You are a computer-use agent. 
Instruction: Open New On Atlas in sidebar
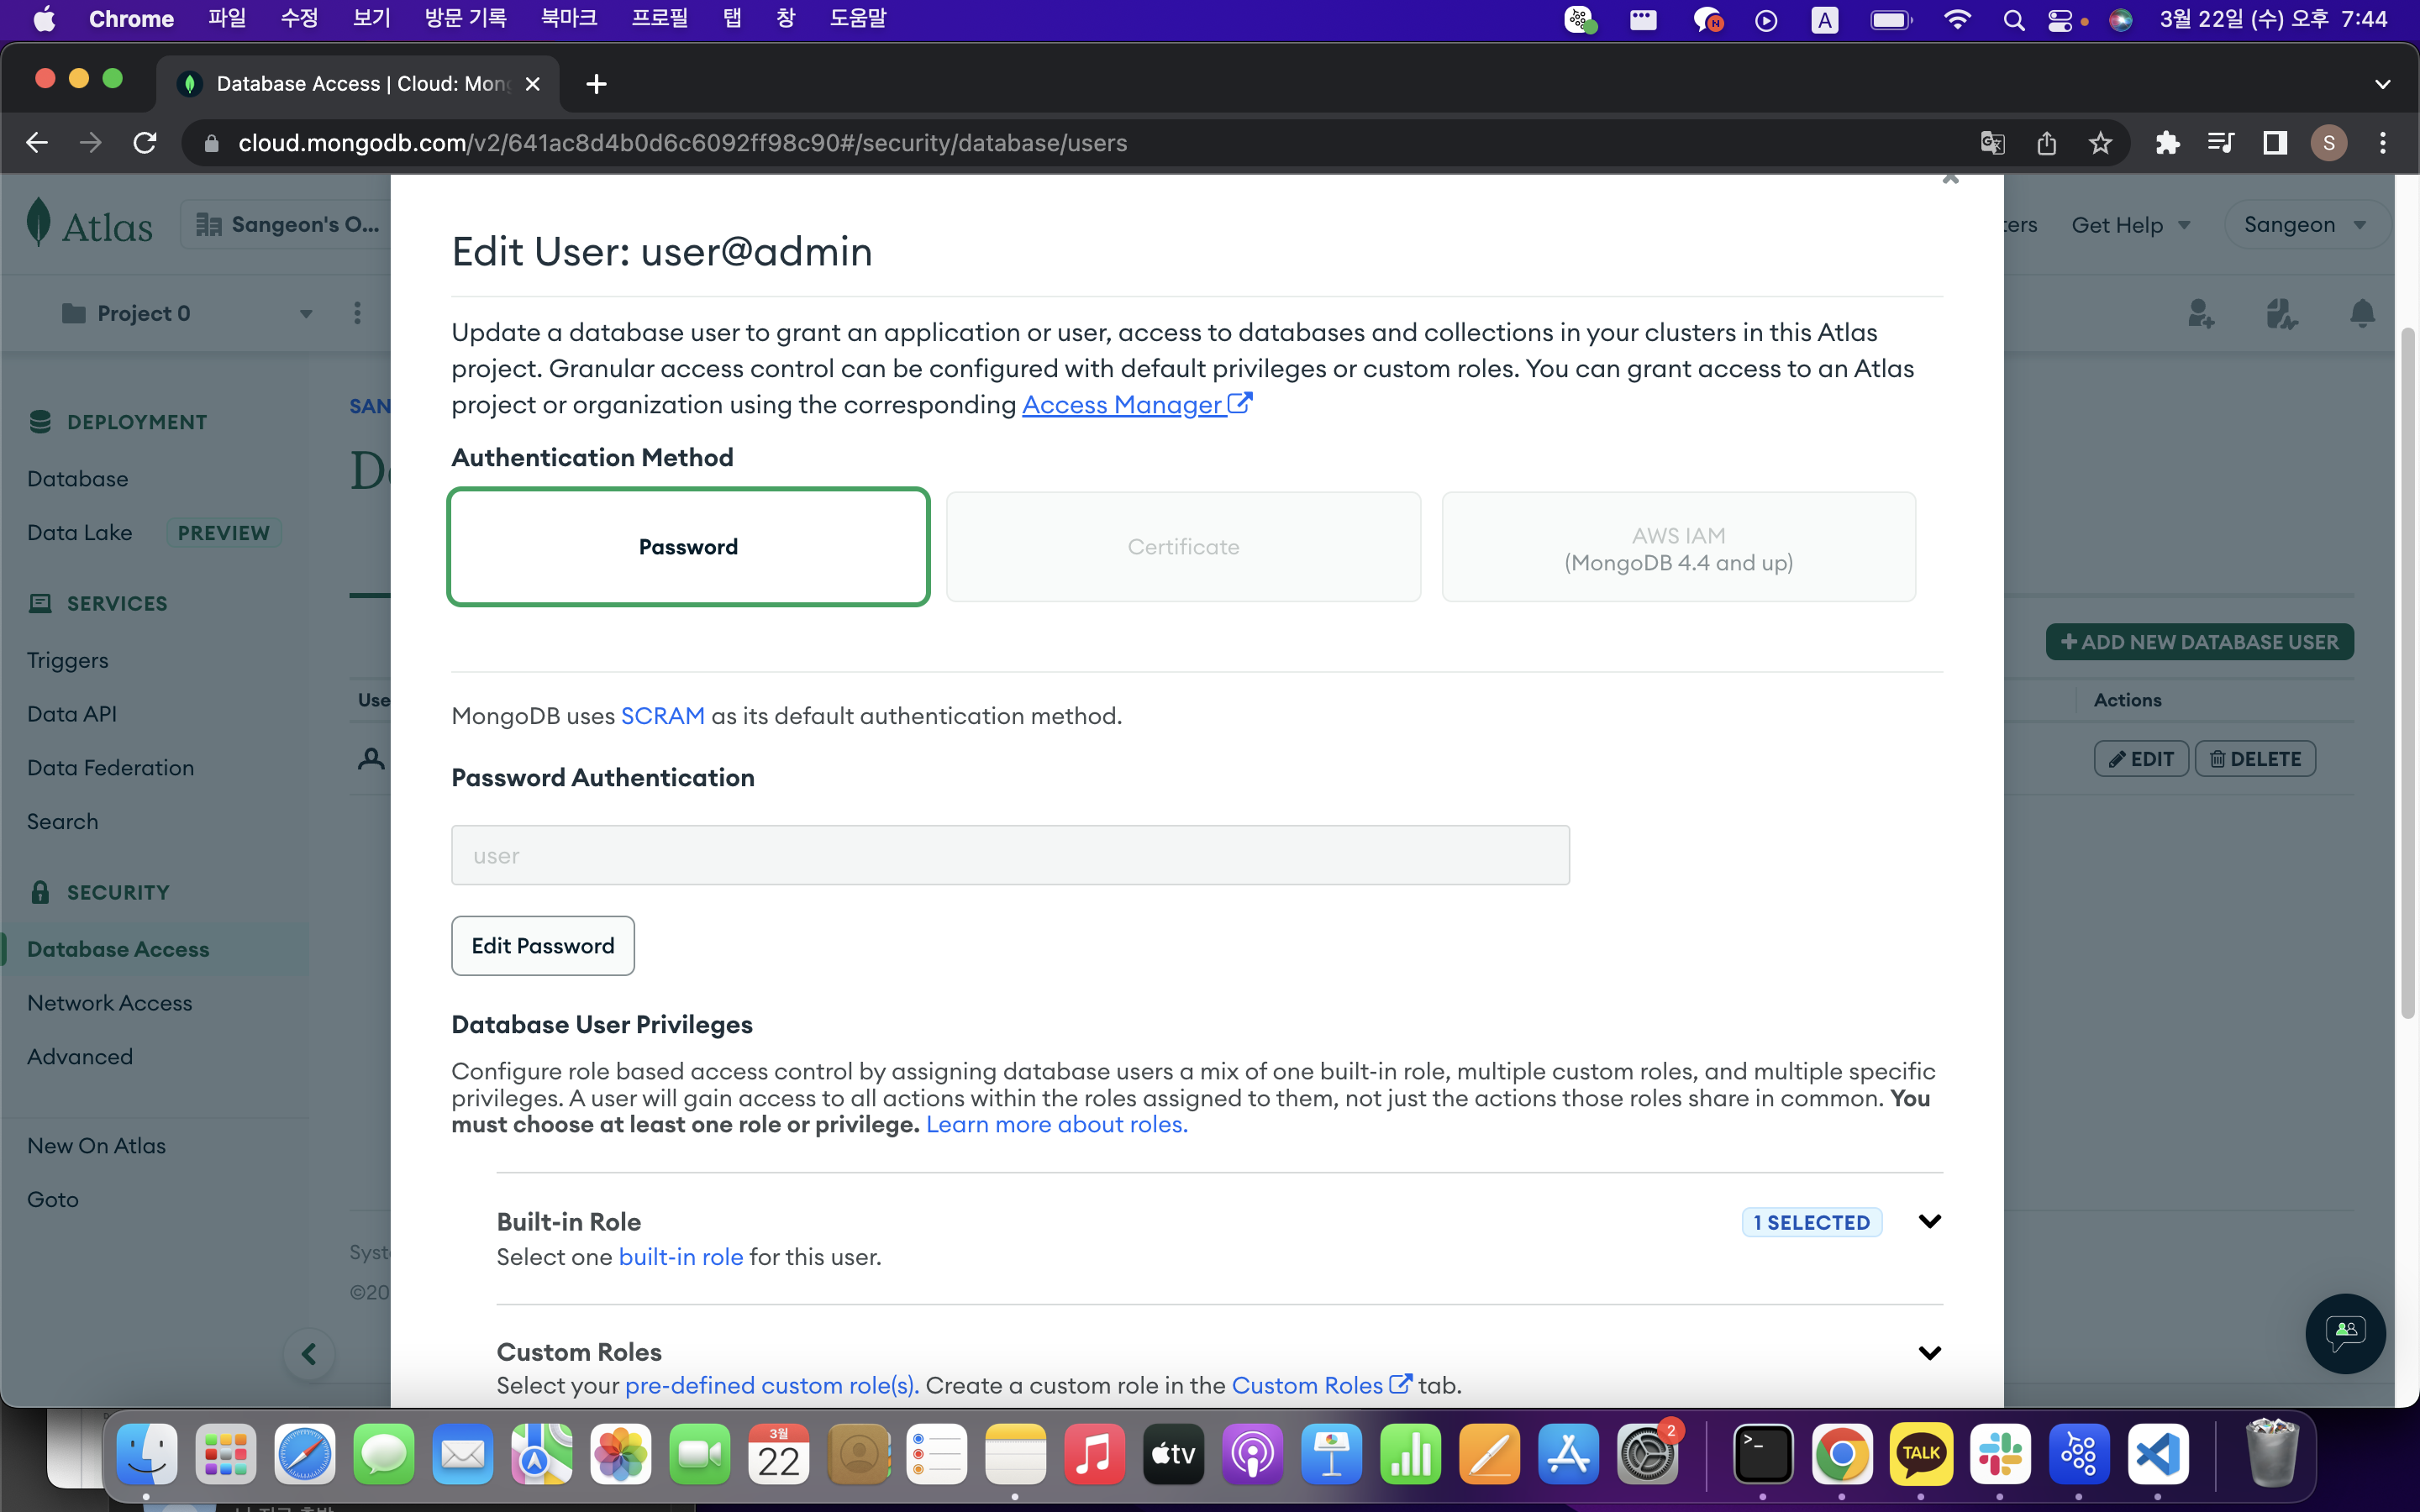97,1146
